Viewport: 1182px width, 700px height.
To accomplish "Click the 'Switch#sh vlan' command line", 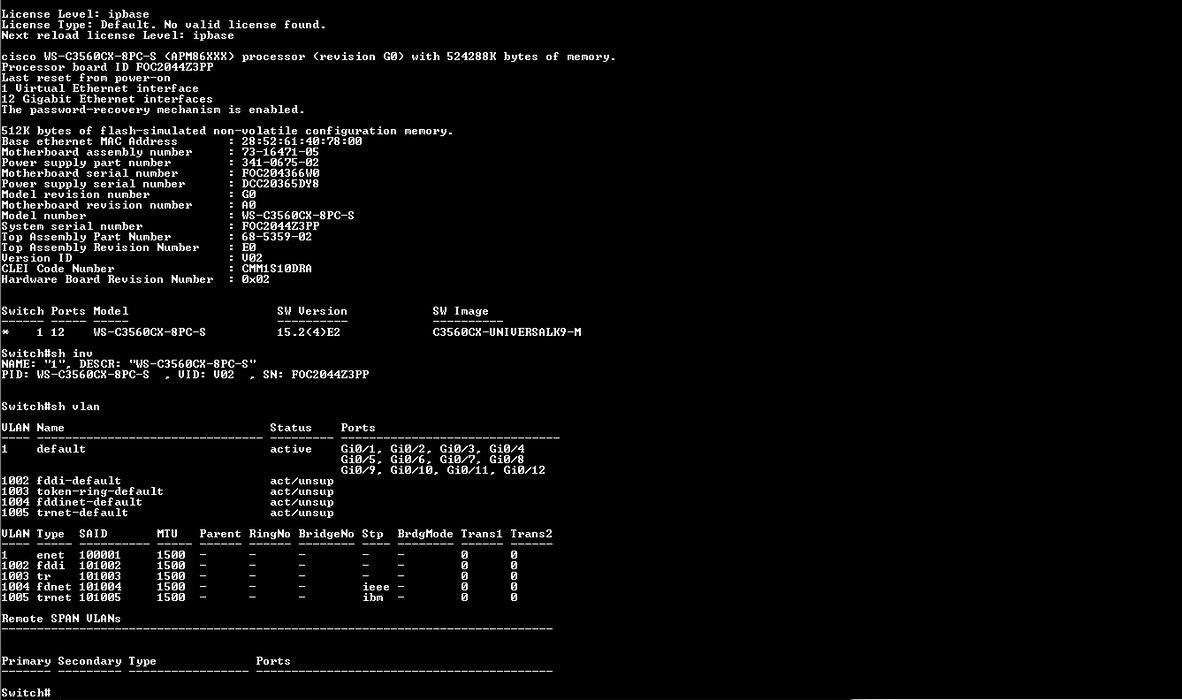I will pos(51,406).
